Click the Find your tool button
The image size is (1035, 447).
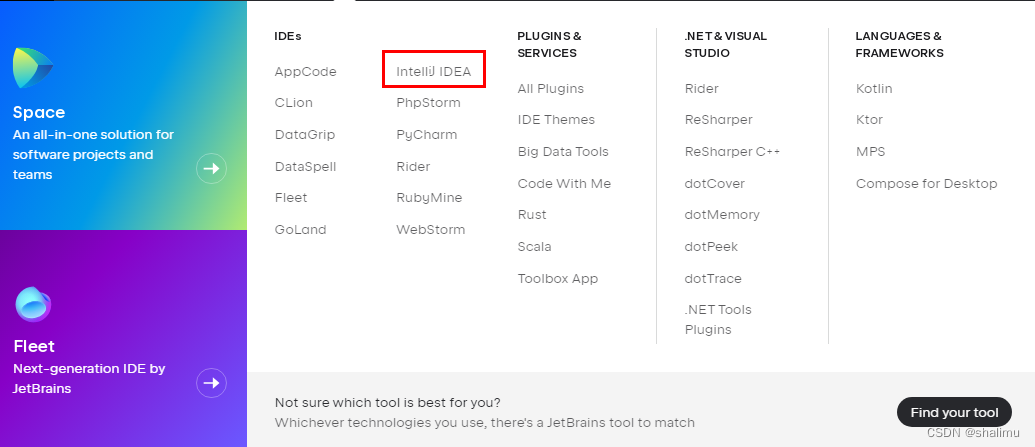(954, 413)
